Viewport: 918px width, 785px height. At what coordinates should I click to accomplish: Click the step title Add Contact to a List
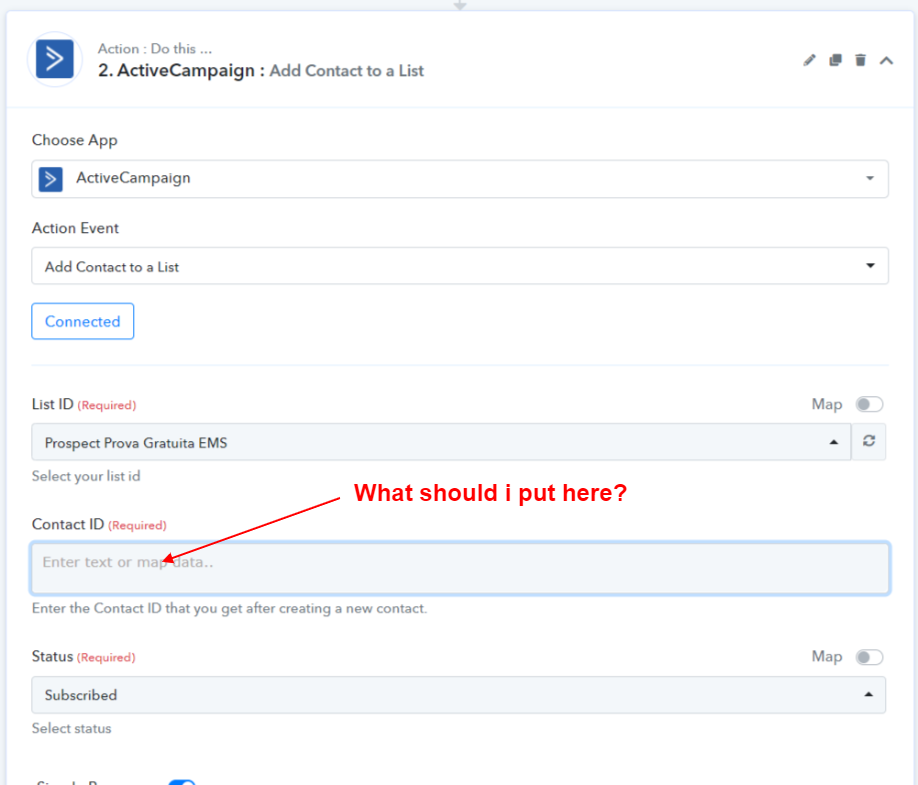[x=347, y=71]
